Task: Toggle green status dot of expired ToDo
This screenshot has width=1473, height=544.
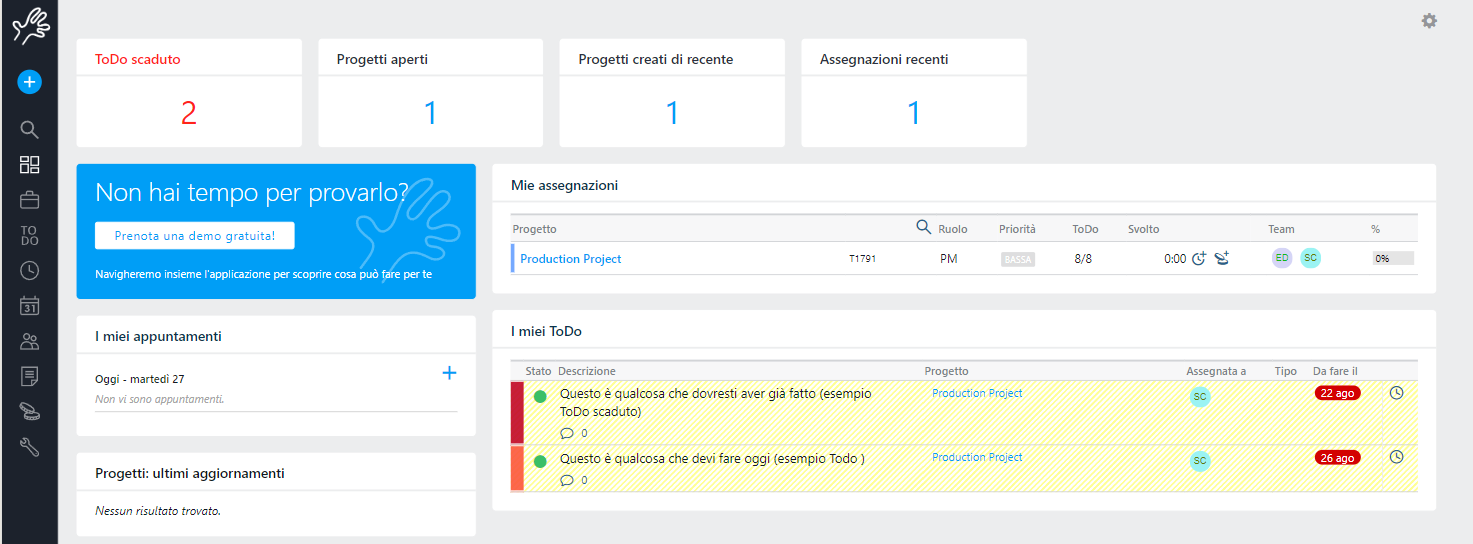Action: [x=540, y=397]
